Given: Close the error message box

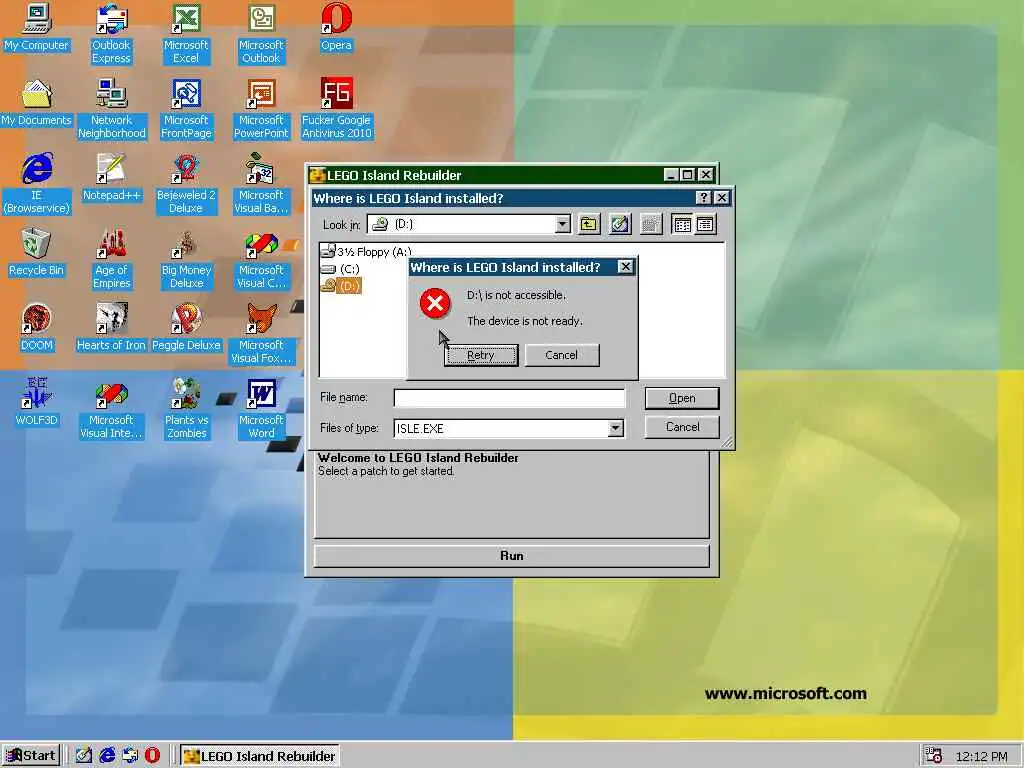Looking at the screenshot, I should 625,266.
